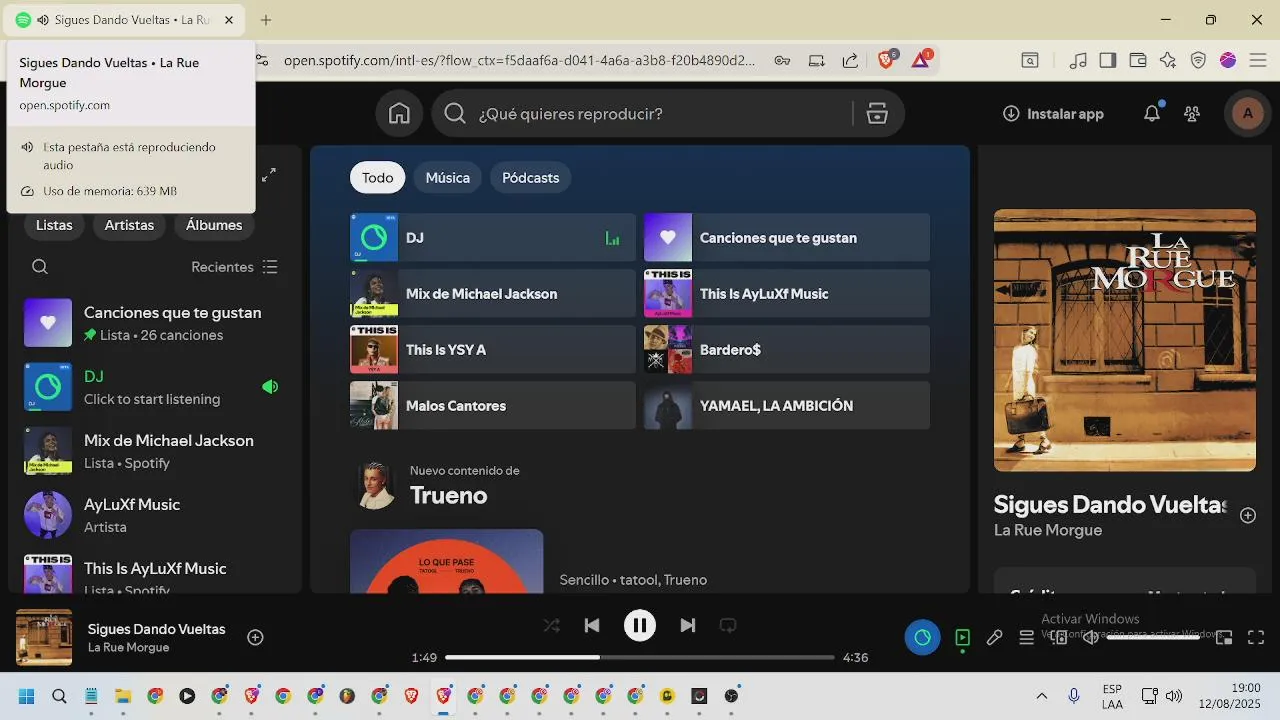Open La Rue Morgue album cover artwork
Screen dimensions: 1280x720
pyautogui.click(x=1125, y=340)
